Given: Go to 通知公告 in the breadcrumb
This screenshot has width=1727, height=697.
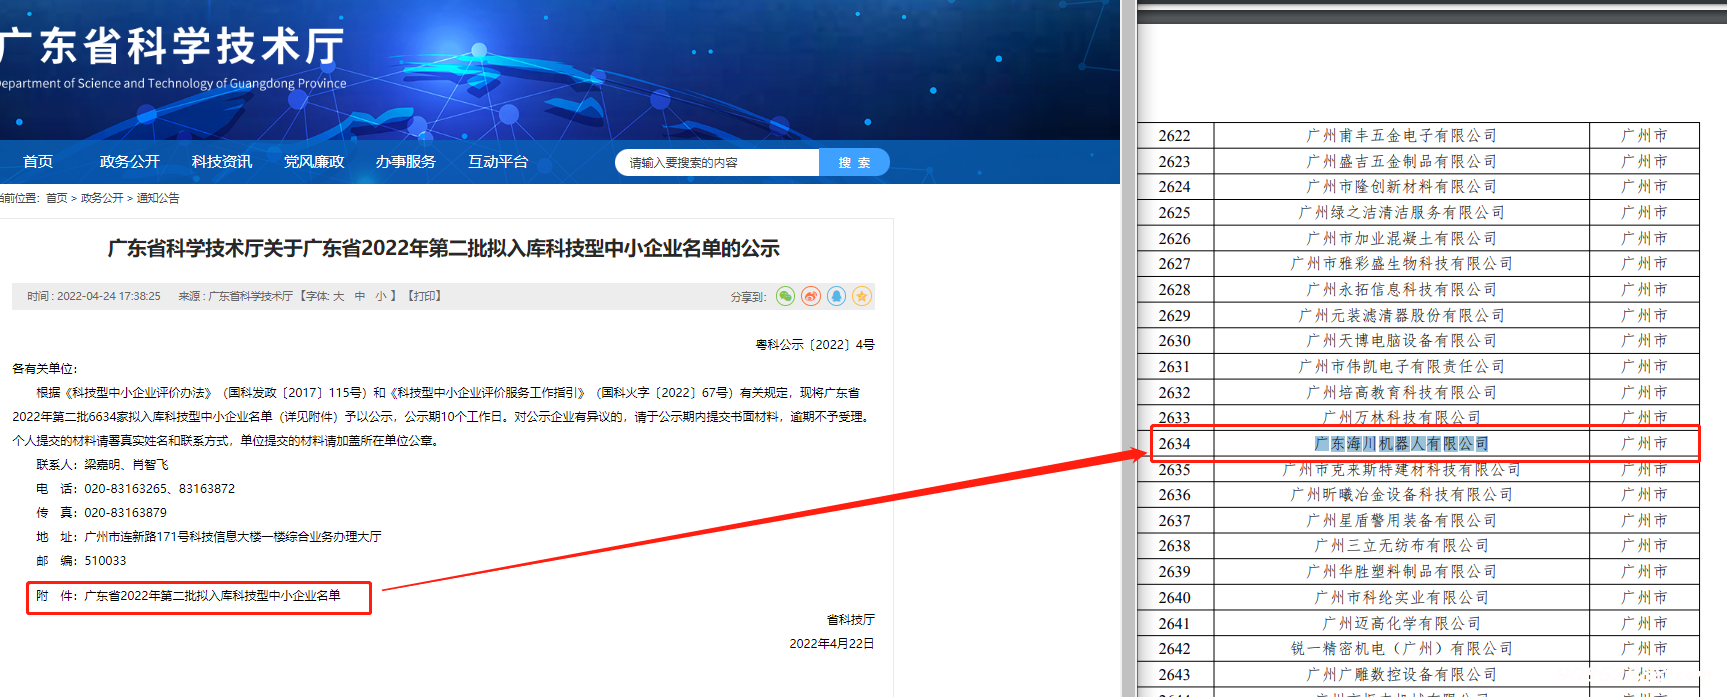Looking at the screenshot, I should click(158, 198).
